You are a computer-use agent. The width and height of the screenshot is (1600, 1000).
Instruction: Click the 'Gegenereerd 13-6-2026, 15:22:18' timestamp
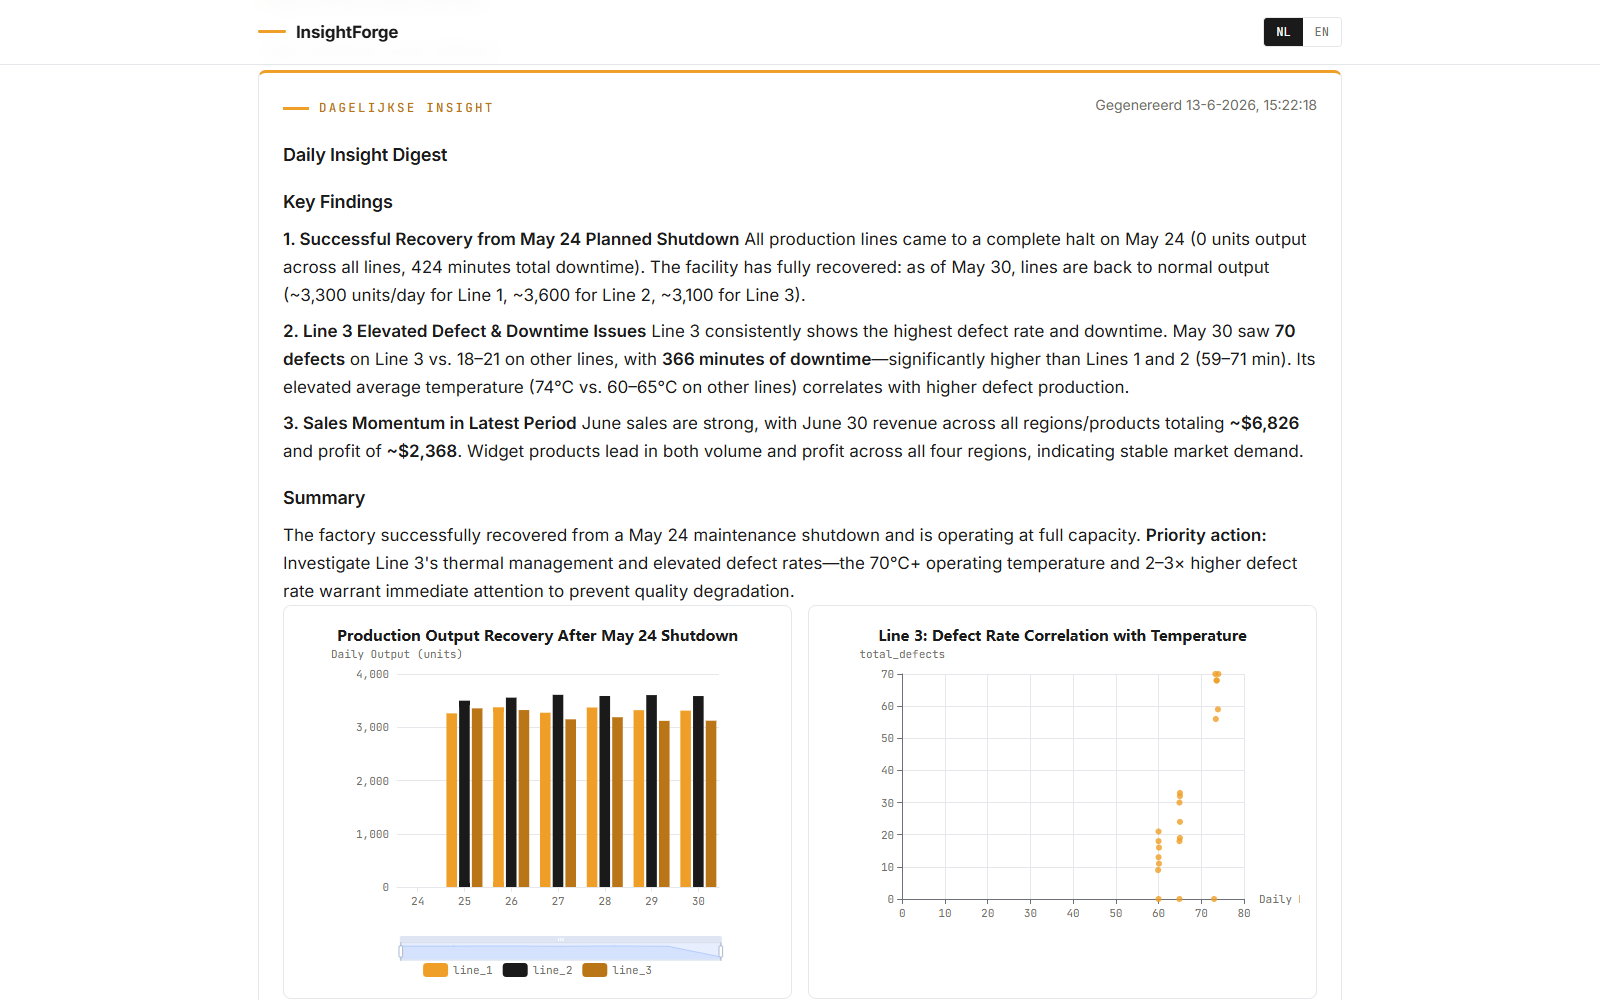pyautogui.click(x=1206, y=105)
